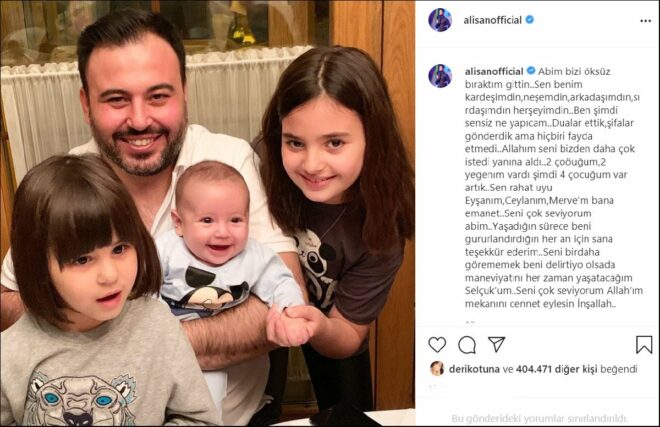Screen dimensions: 660x427
Task: View the 404.471 diğer kişi likes list
Action: pyautogui.click(x=556, y=369)
